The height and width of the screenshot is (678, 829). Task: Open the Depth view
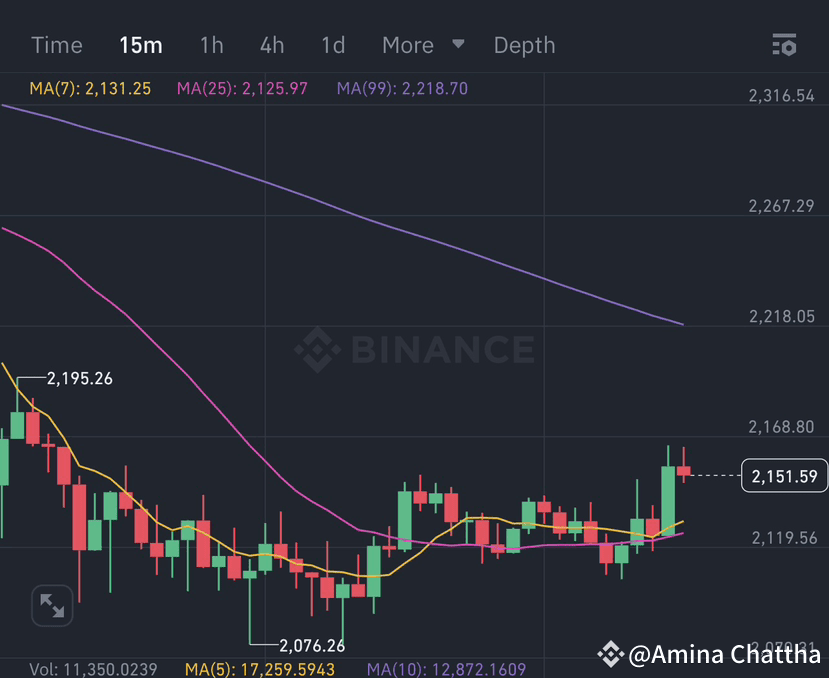[x=524, y=45]
